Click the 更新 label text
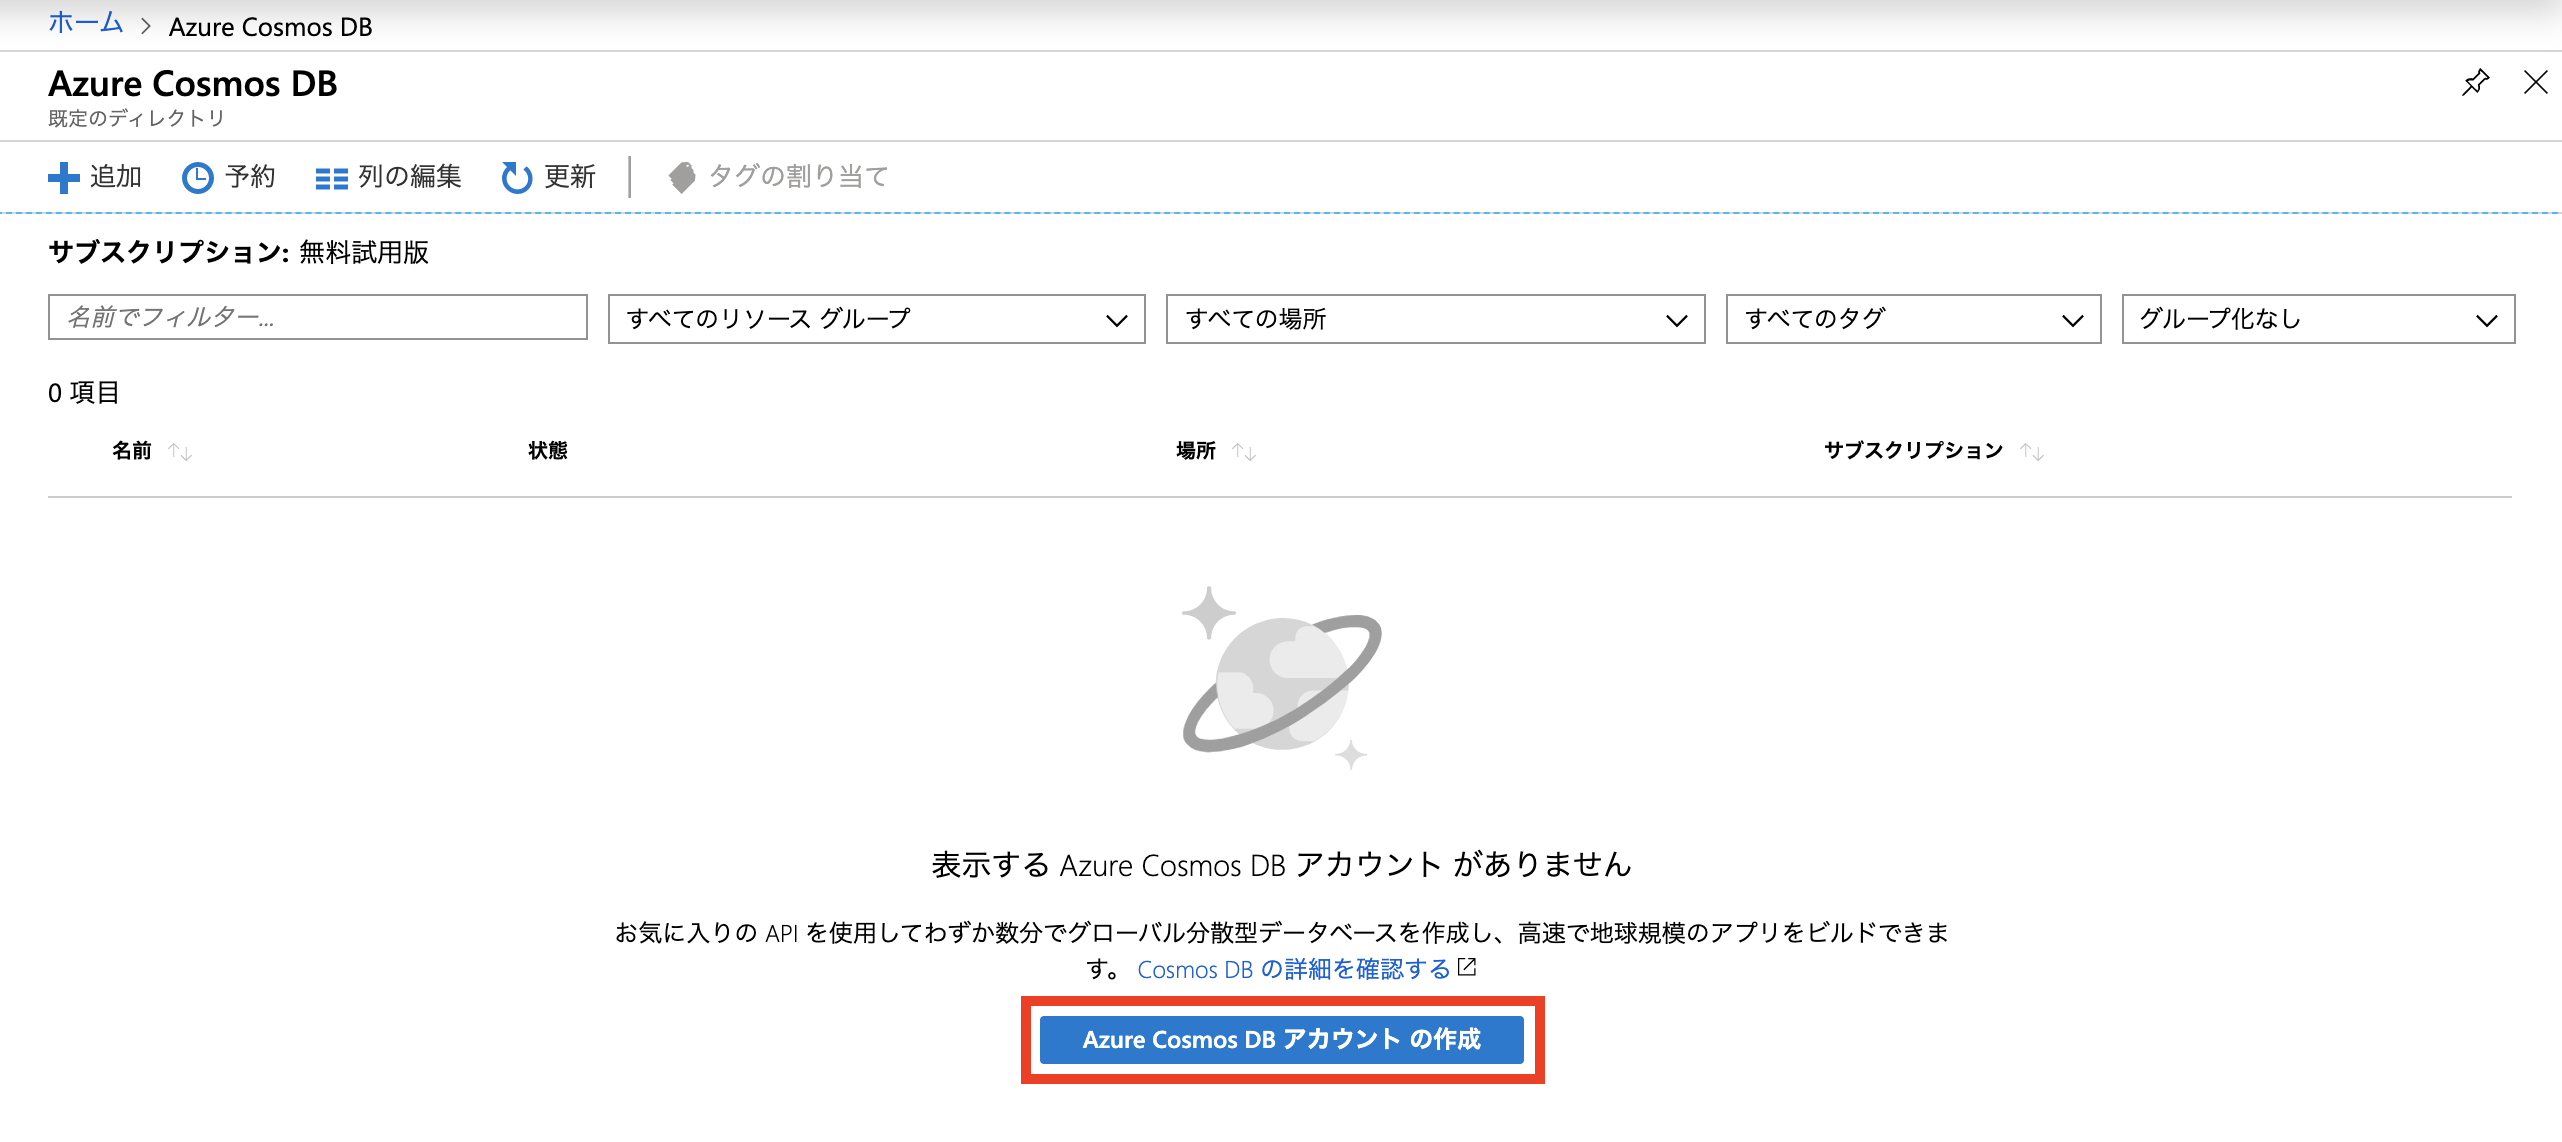The width and height of the screenshot is (2562, 1142). click(570, 177)
